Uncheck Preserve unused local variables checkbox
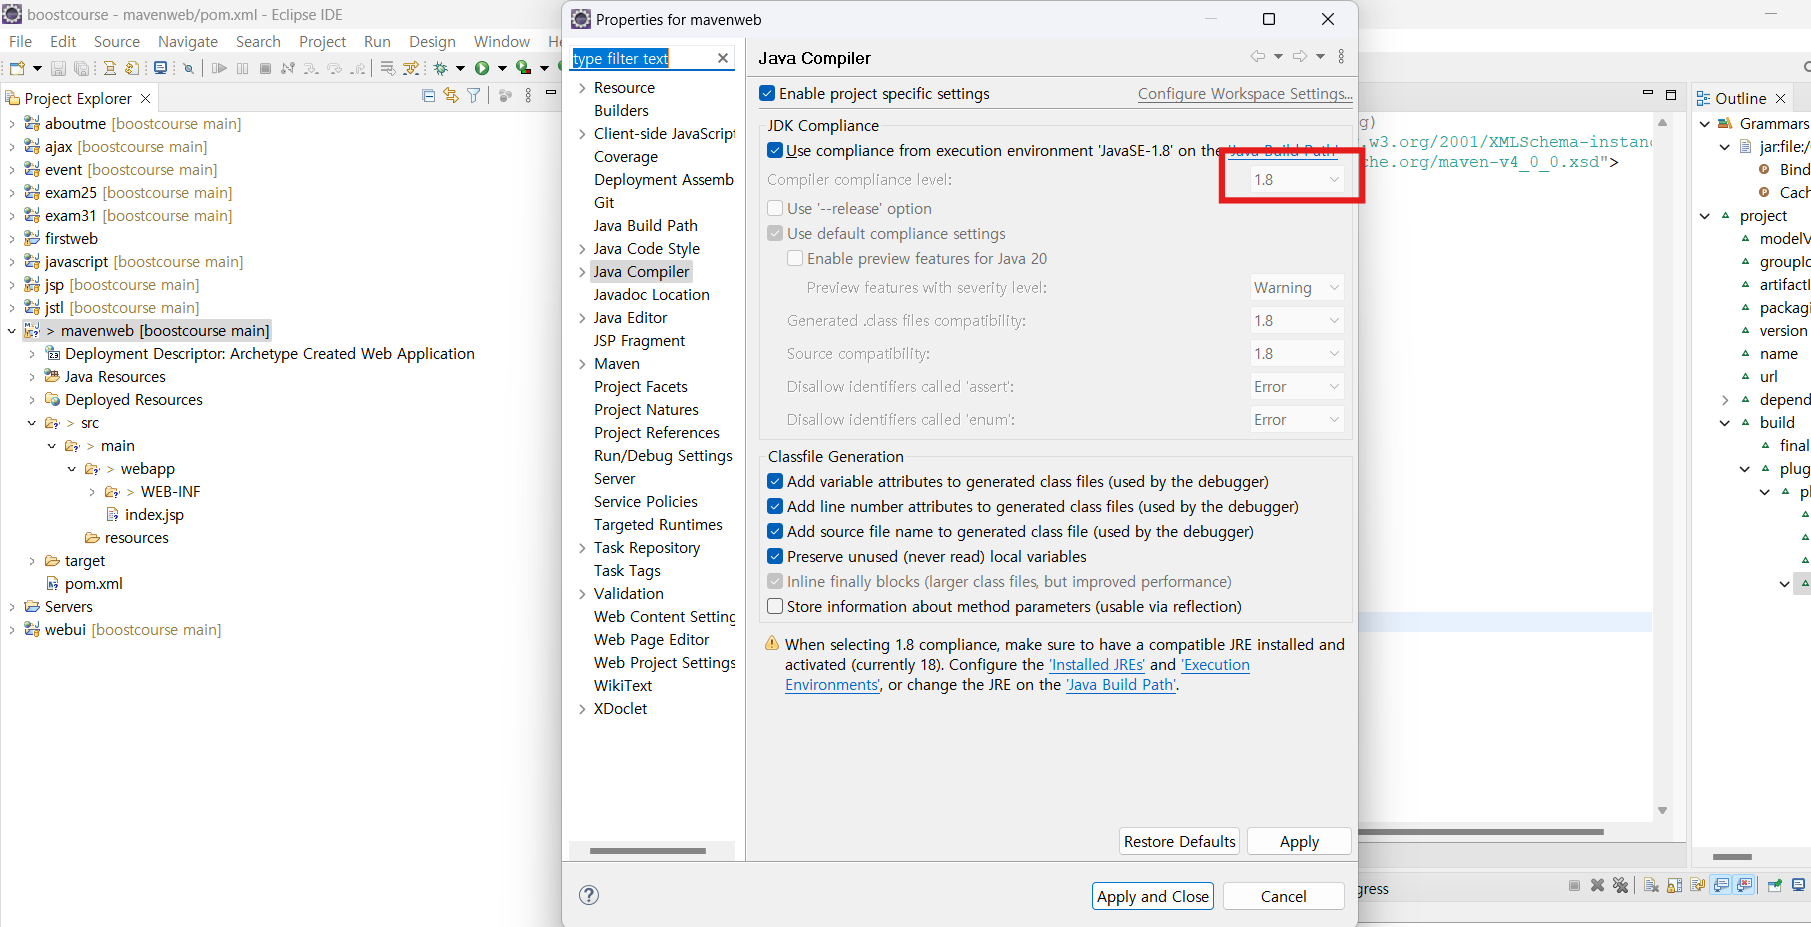The image size is (1811, 927). click(x=775, y=557)
